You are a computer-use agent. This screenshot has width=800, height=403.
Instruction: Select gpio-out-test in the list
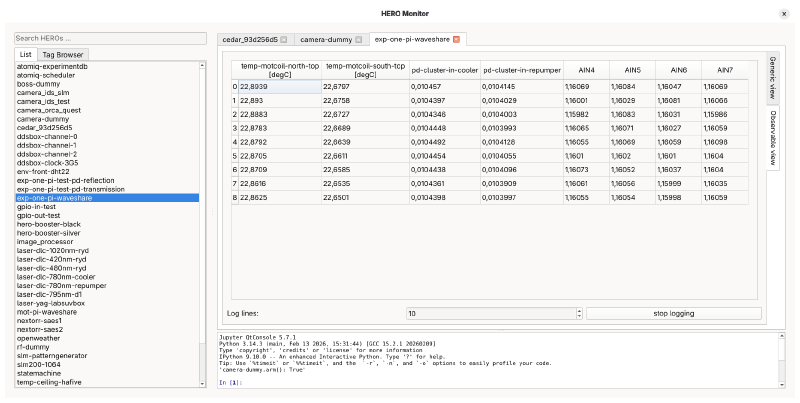[x=107, y=215]
